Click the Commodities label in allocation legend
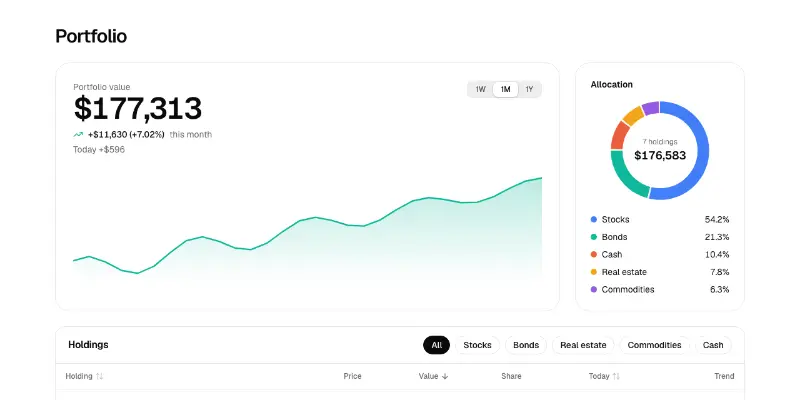Viewport: 800px width, 400px height. point(628,289)
